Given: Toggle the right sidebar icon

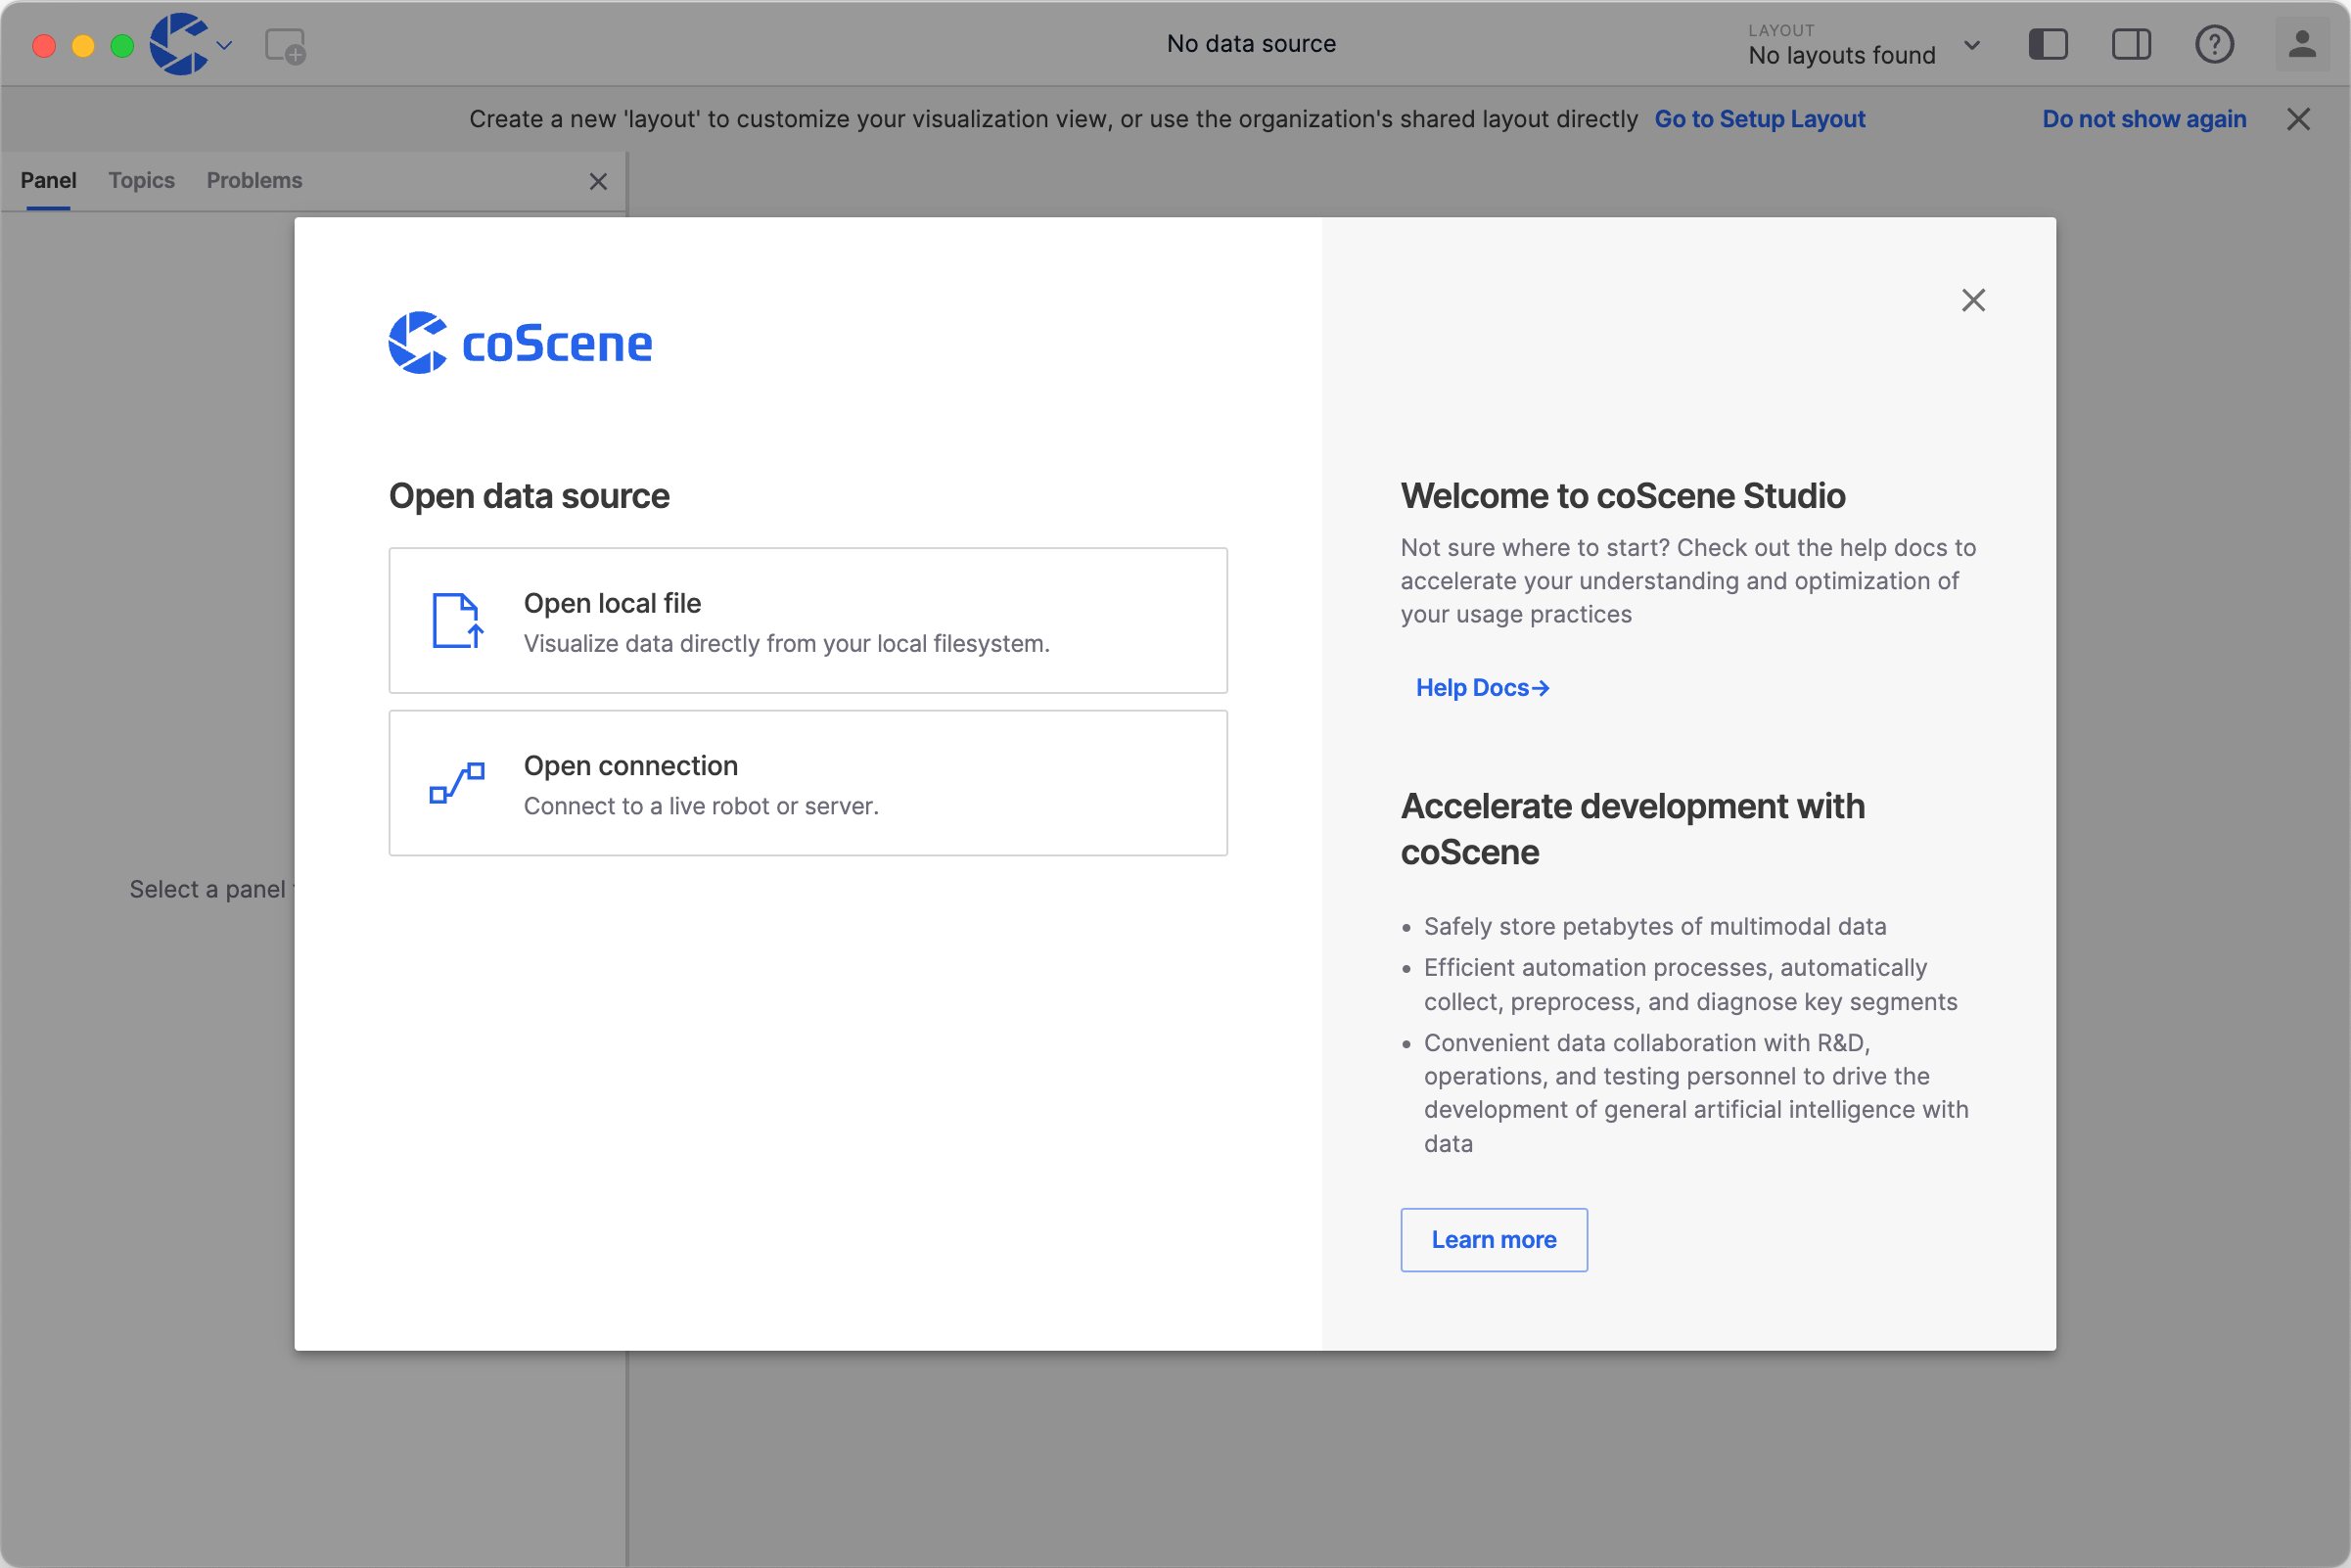Looking at the screenshot, I should pyautogui.click(x=2131, y=44).
